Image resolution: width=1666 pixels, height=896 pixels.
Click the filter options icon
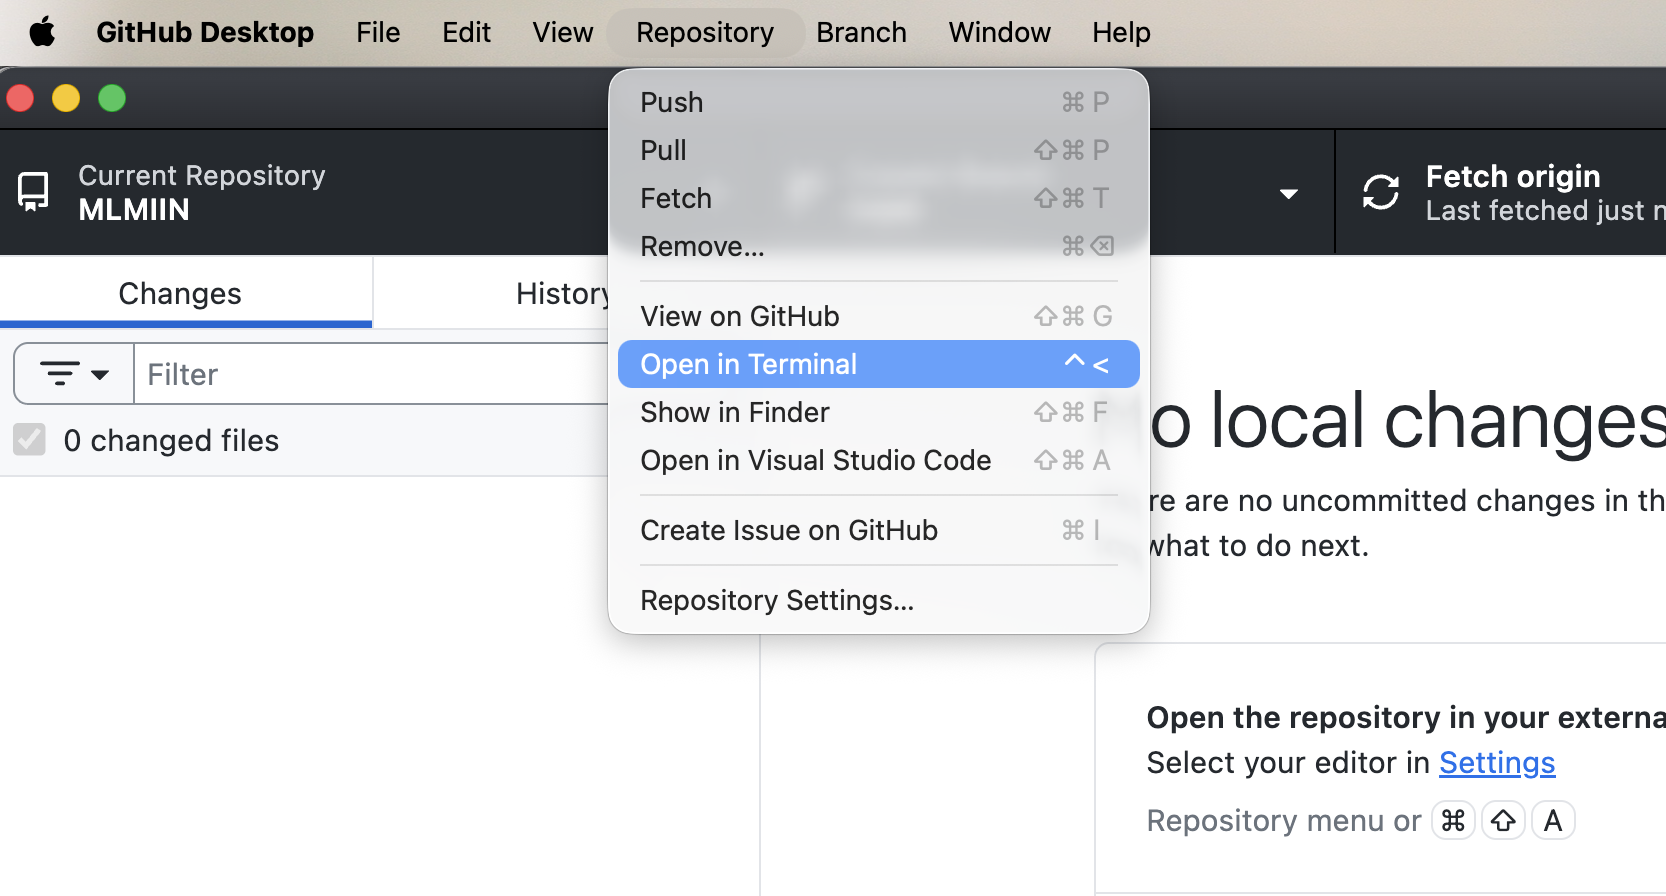tap(60, 374)
